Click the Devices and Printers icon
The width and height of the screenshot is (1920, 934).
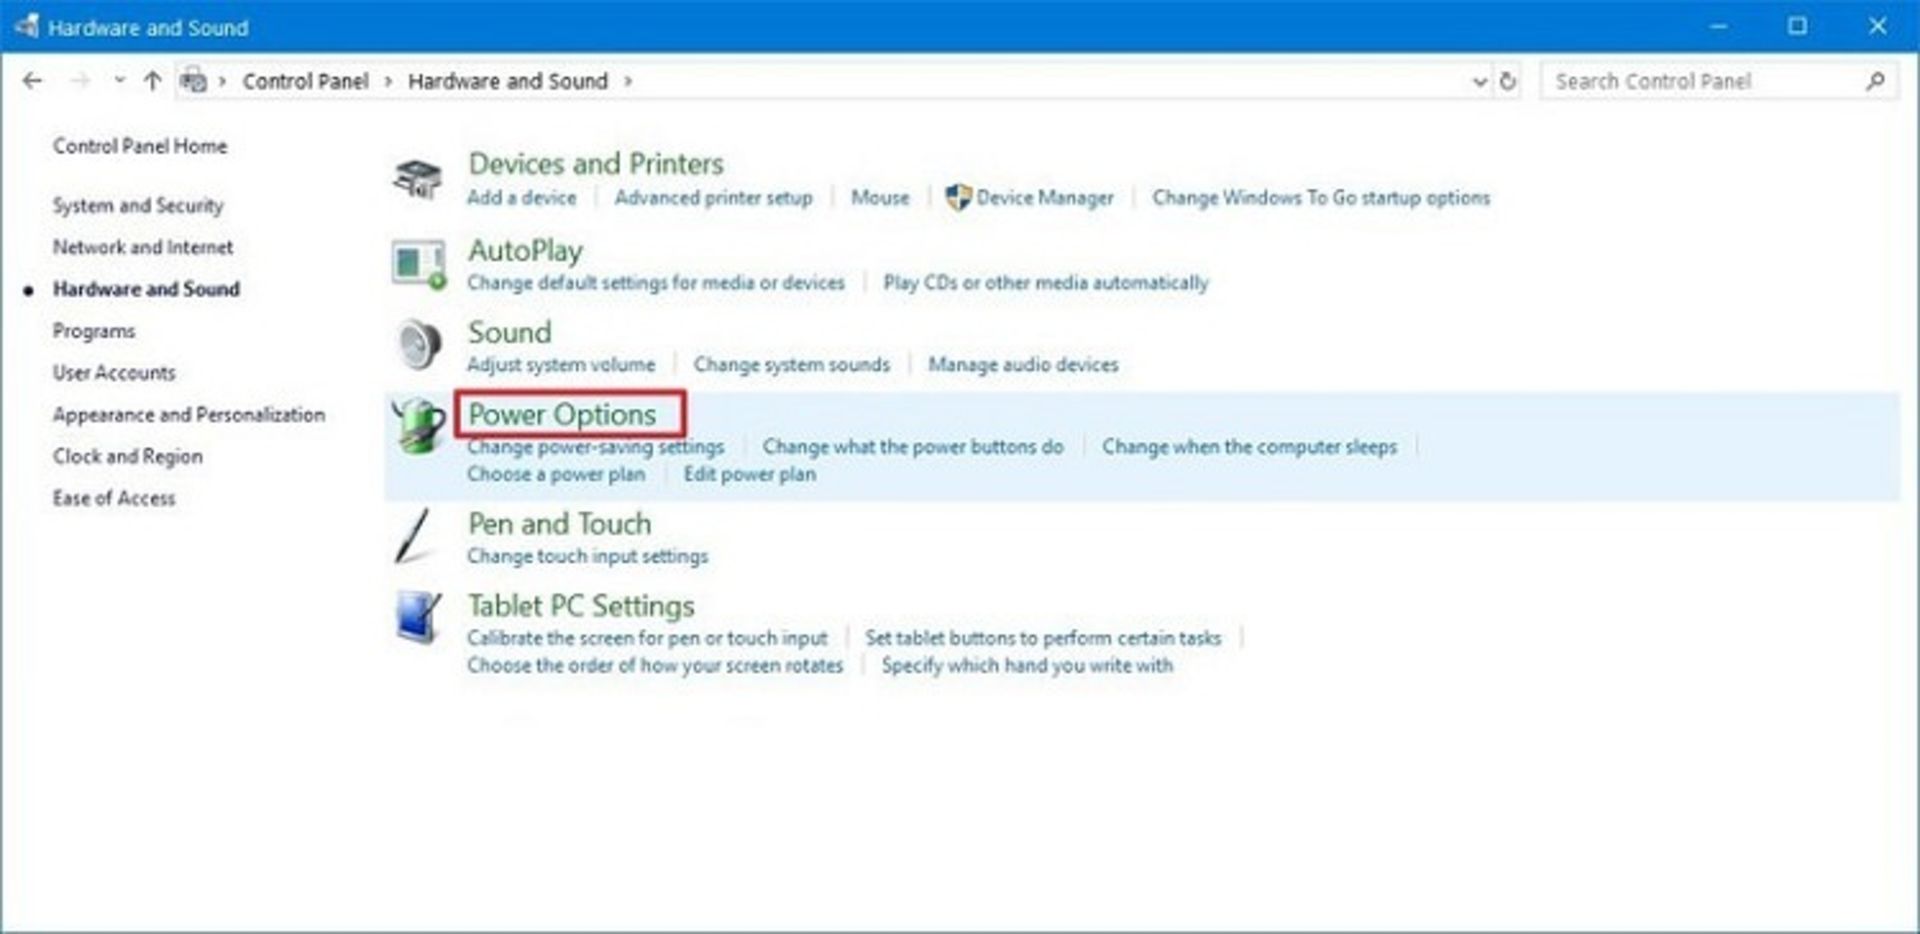click(417, 179)
